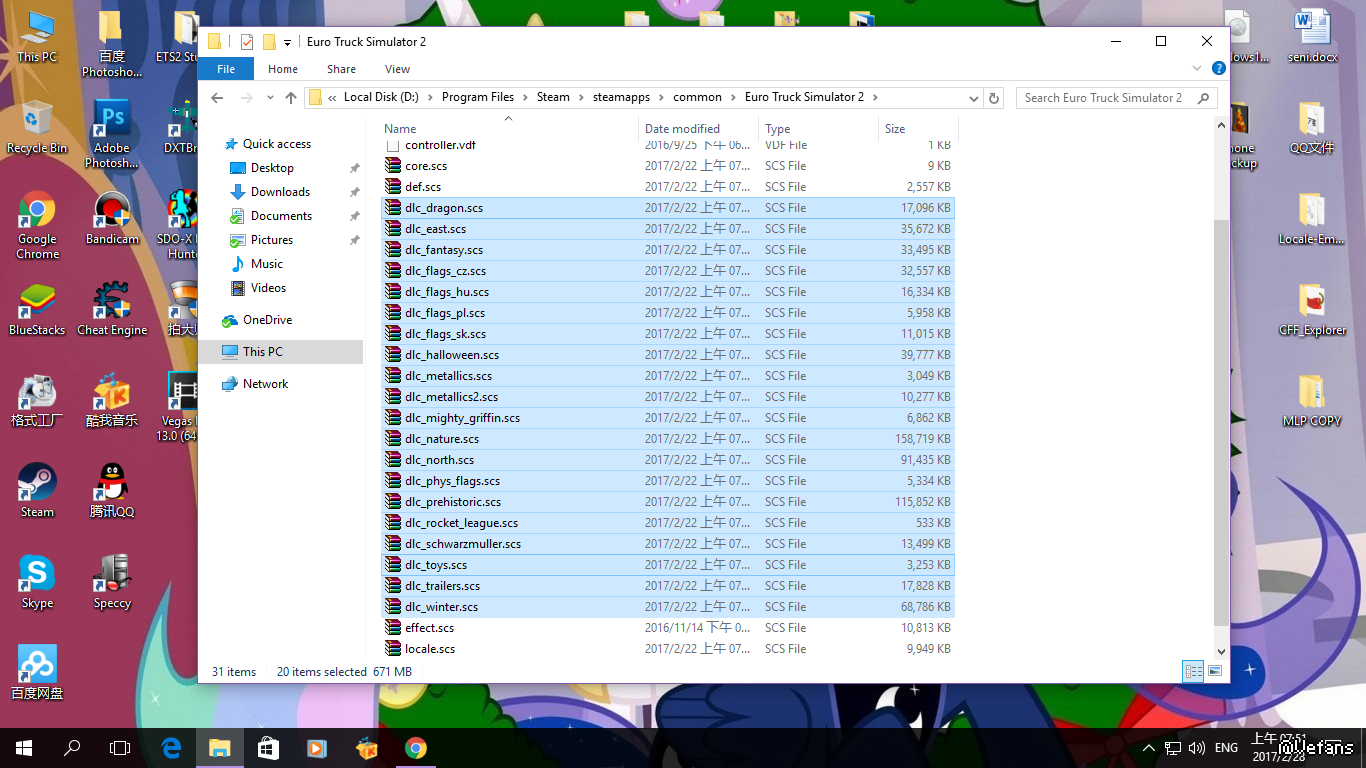Viewport: 1366px width, 768px height.
Task: Select the dlc_dragon.scs file
Action: tap(668, 208)
